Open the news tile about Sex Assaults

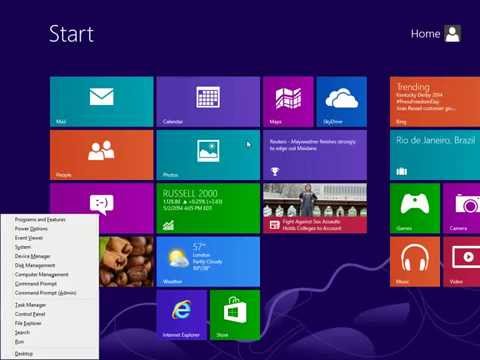point(315,208)
